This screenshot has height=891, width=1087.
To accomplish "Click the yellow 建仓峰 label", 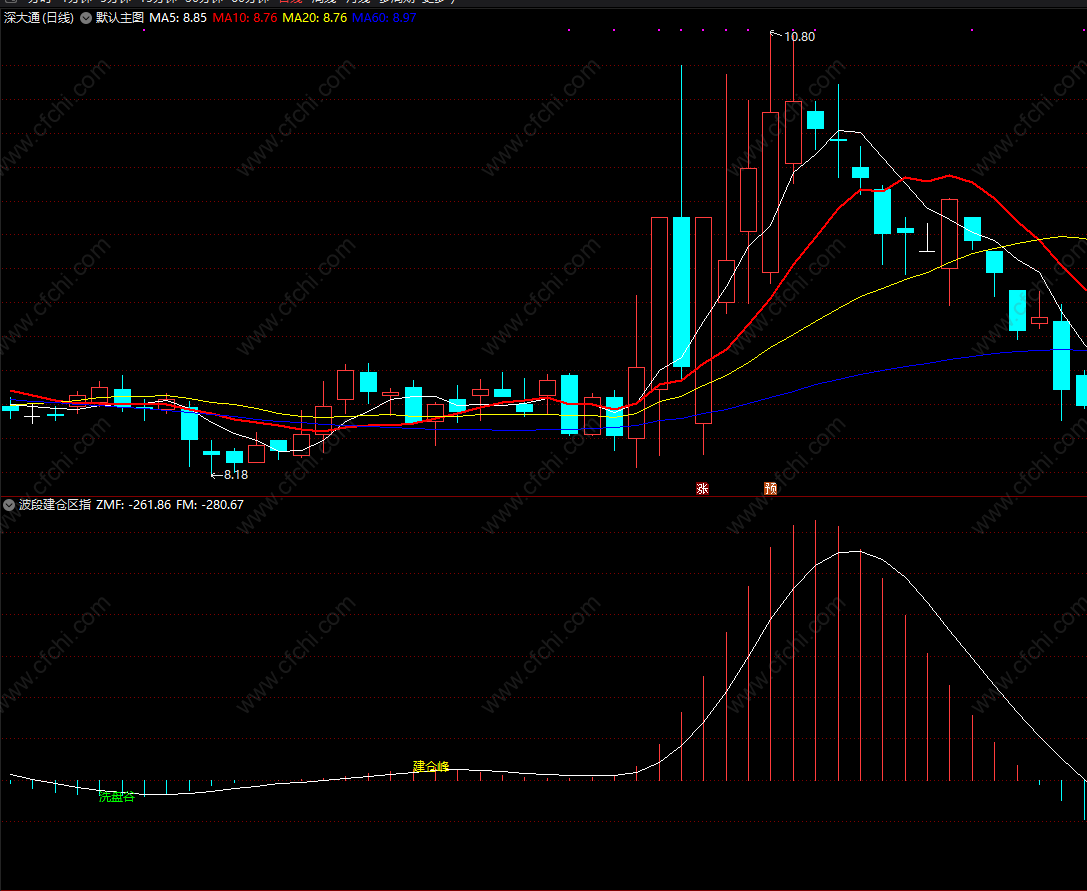I will point(431,766).
